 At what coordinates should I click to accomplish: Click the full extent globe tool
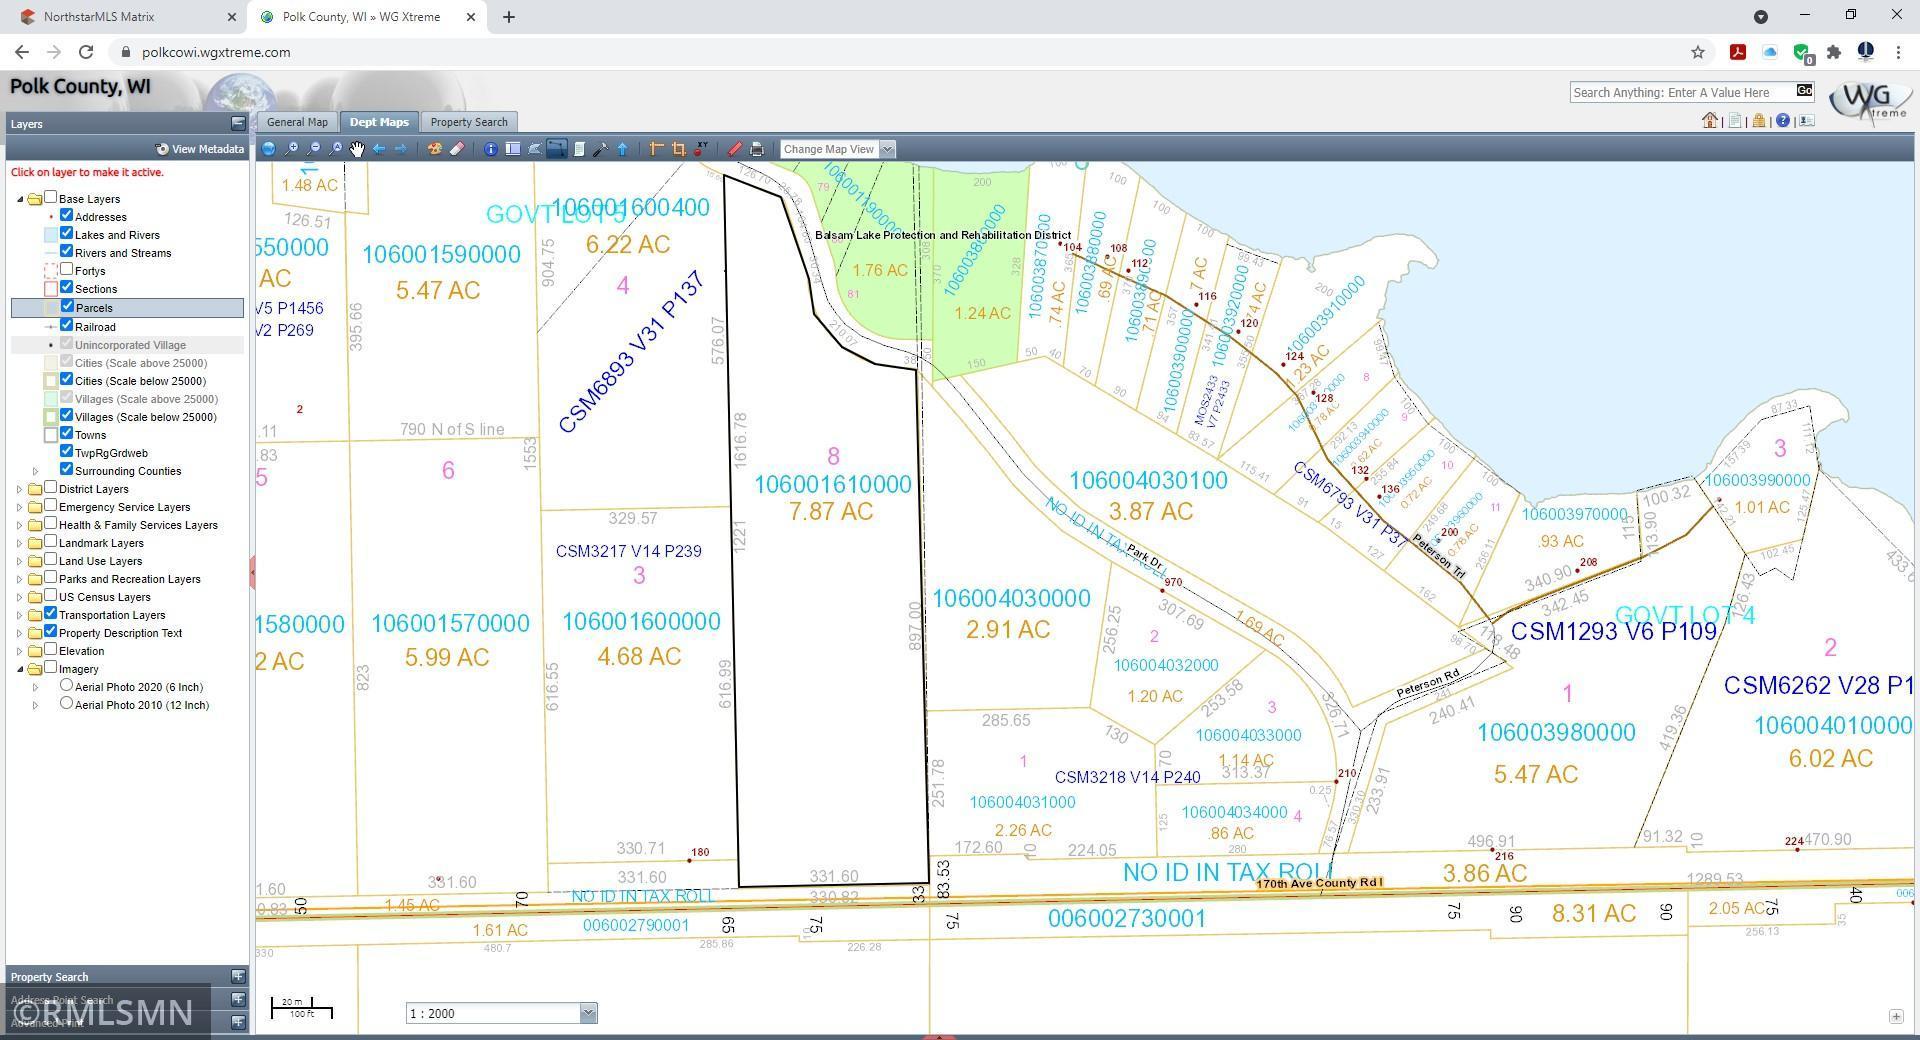click(268, 149)
